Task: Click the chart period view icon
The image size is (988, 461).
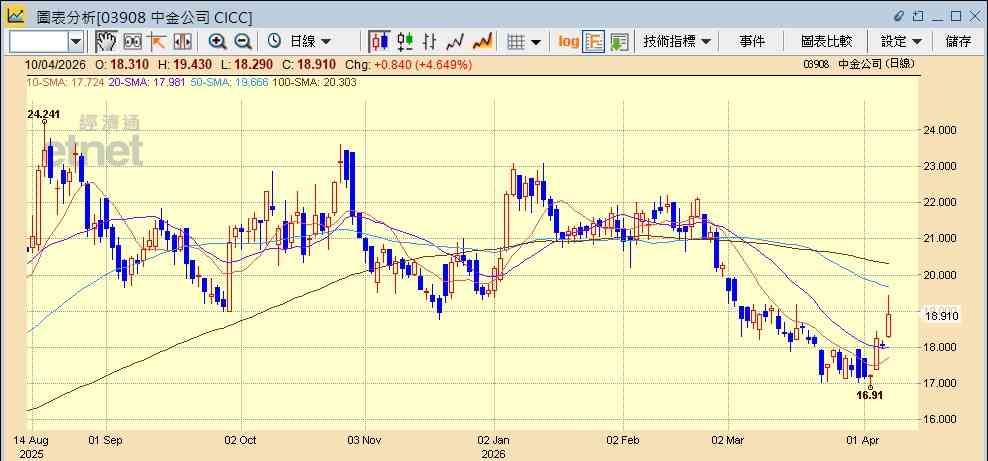Action: point(132,42)
